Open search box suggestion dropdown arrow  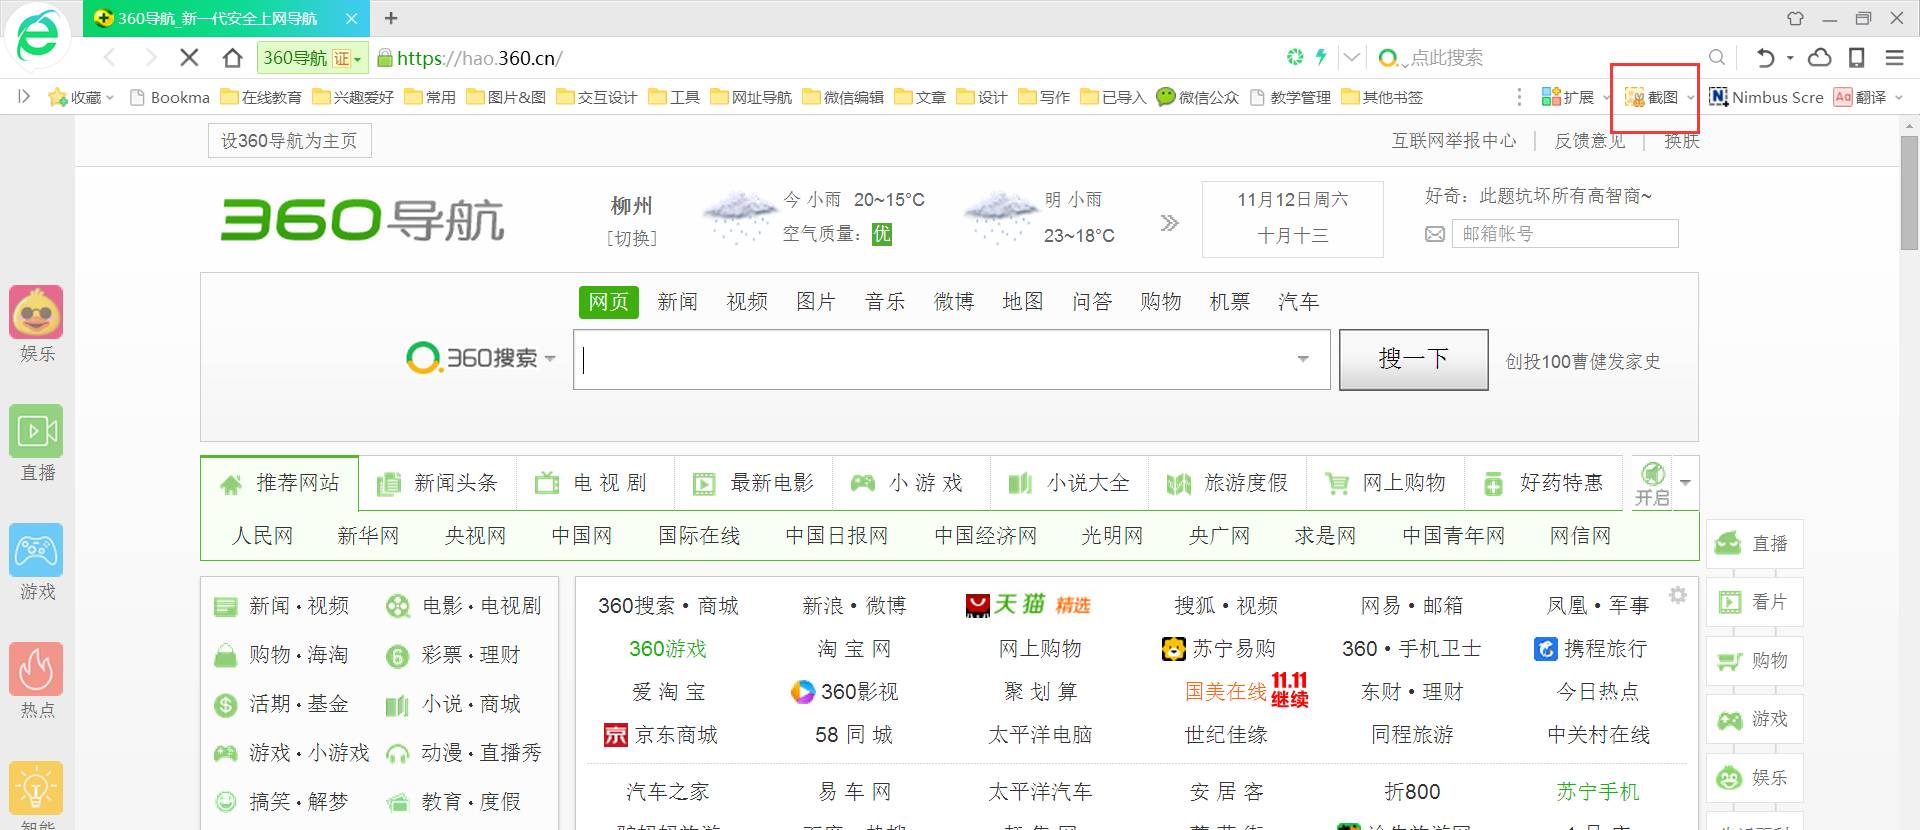point(1302,359)
